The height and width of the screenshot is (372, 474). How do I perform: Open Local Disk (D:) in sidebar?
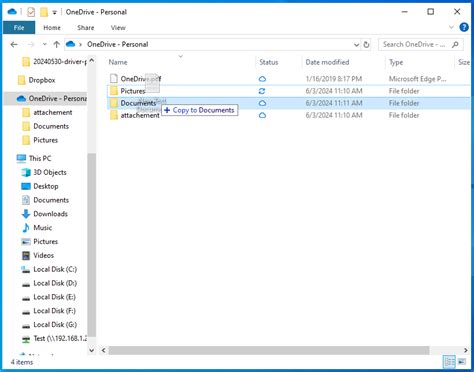click(x=49, y=283)
